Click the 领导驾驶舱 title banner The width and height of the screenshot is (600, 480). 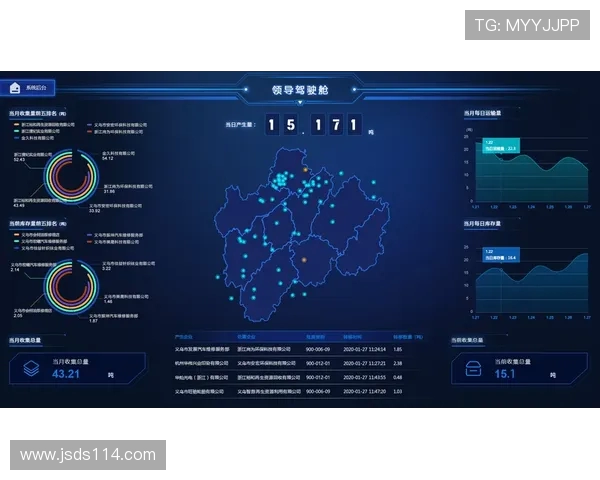point(300,90)
